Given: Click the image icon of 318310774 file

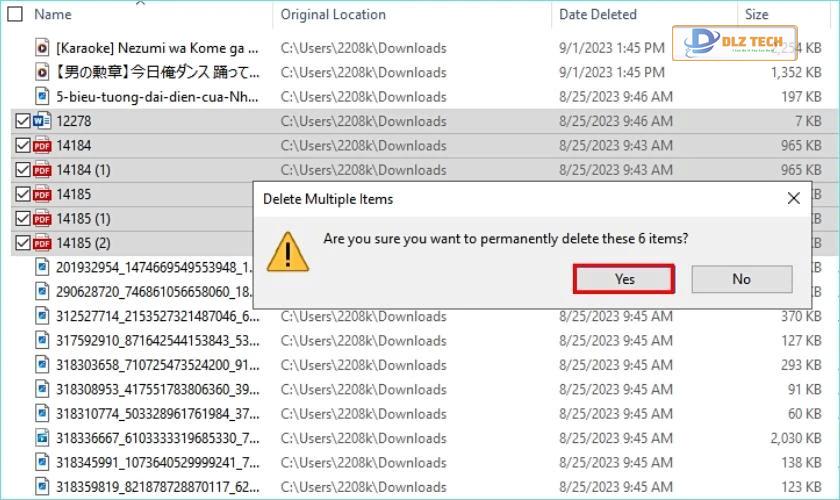Looking at the screenshot, I should pyautogui.click(x=42, y=414).
